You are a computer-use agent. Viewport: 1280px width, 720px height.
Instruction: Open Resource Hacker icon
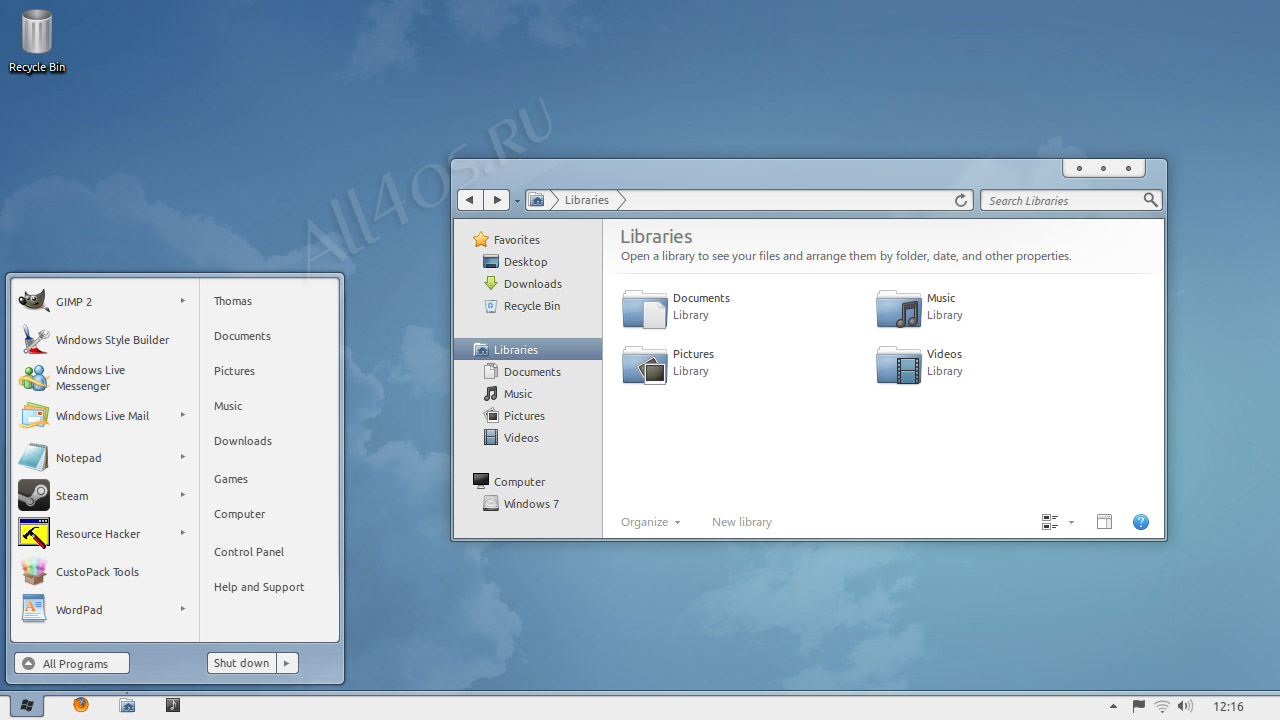[34, 533]
